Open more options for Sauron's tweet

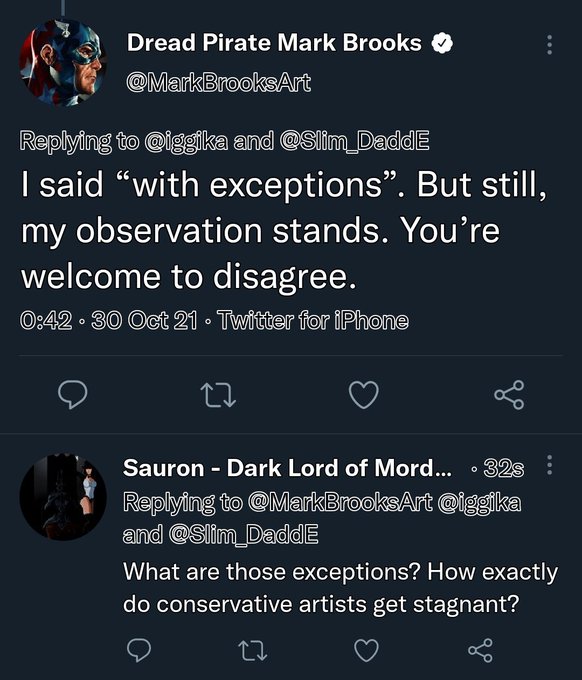click(549, 465)
